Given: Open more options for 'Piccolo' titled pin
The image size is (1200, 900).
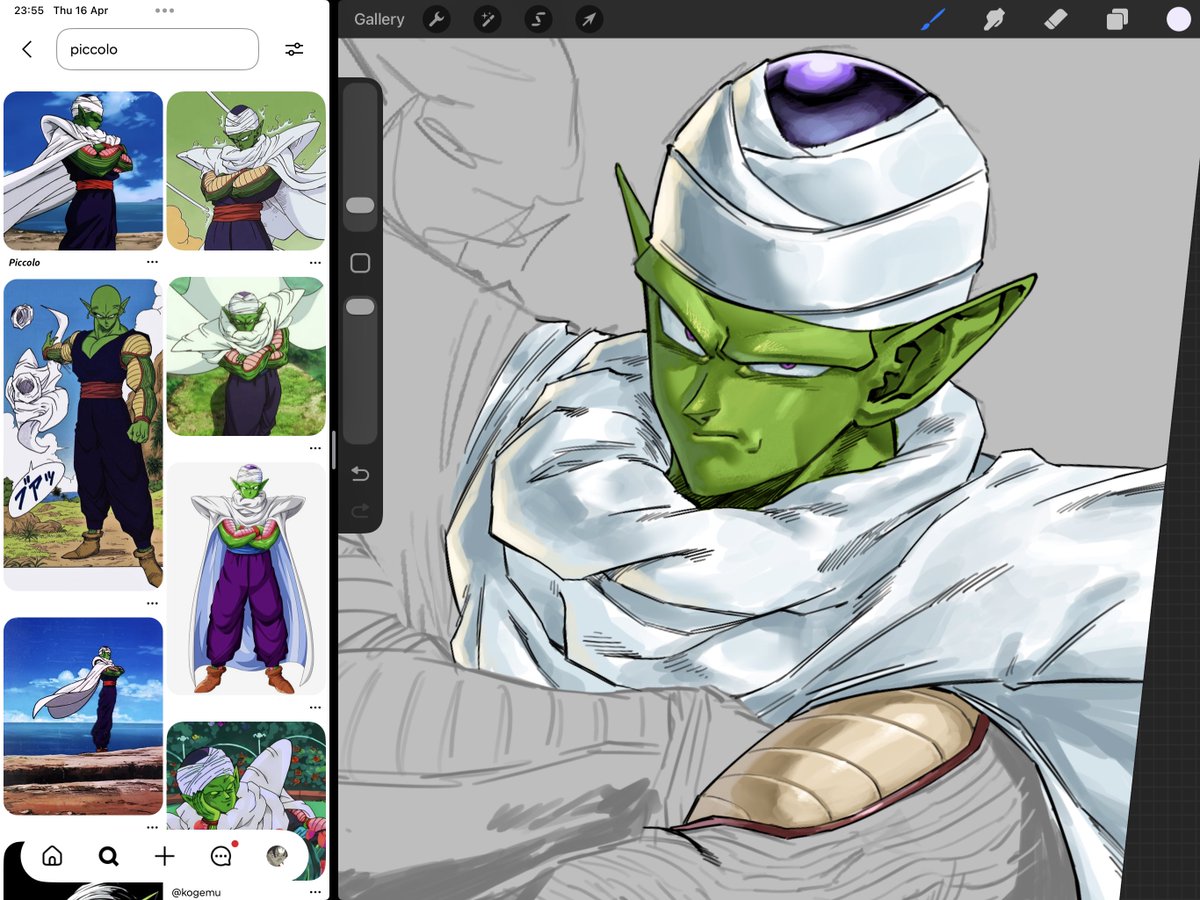Looking at the screenshot, I should [152, 262].
